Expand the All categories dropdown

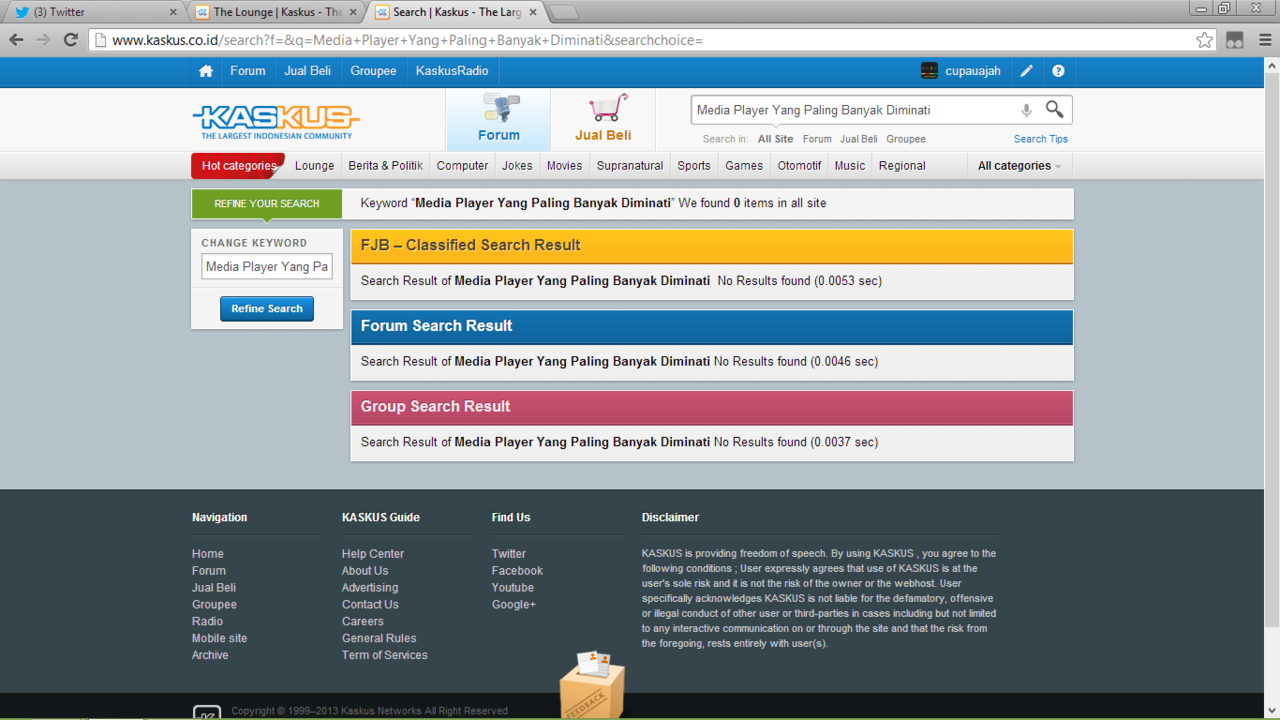(x=1019, y=166)
